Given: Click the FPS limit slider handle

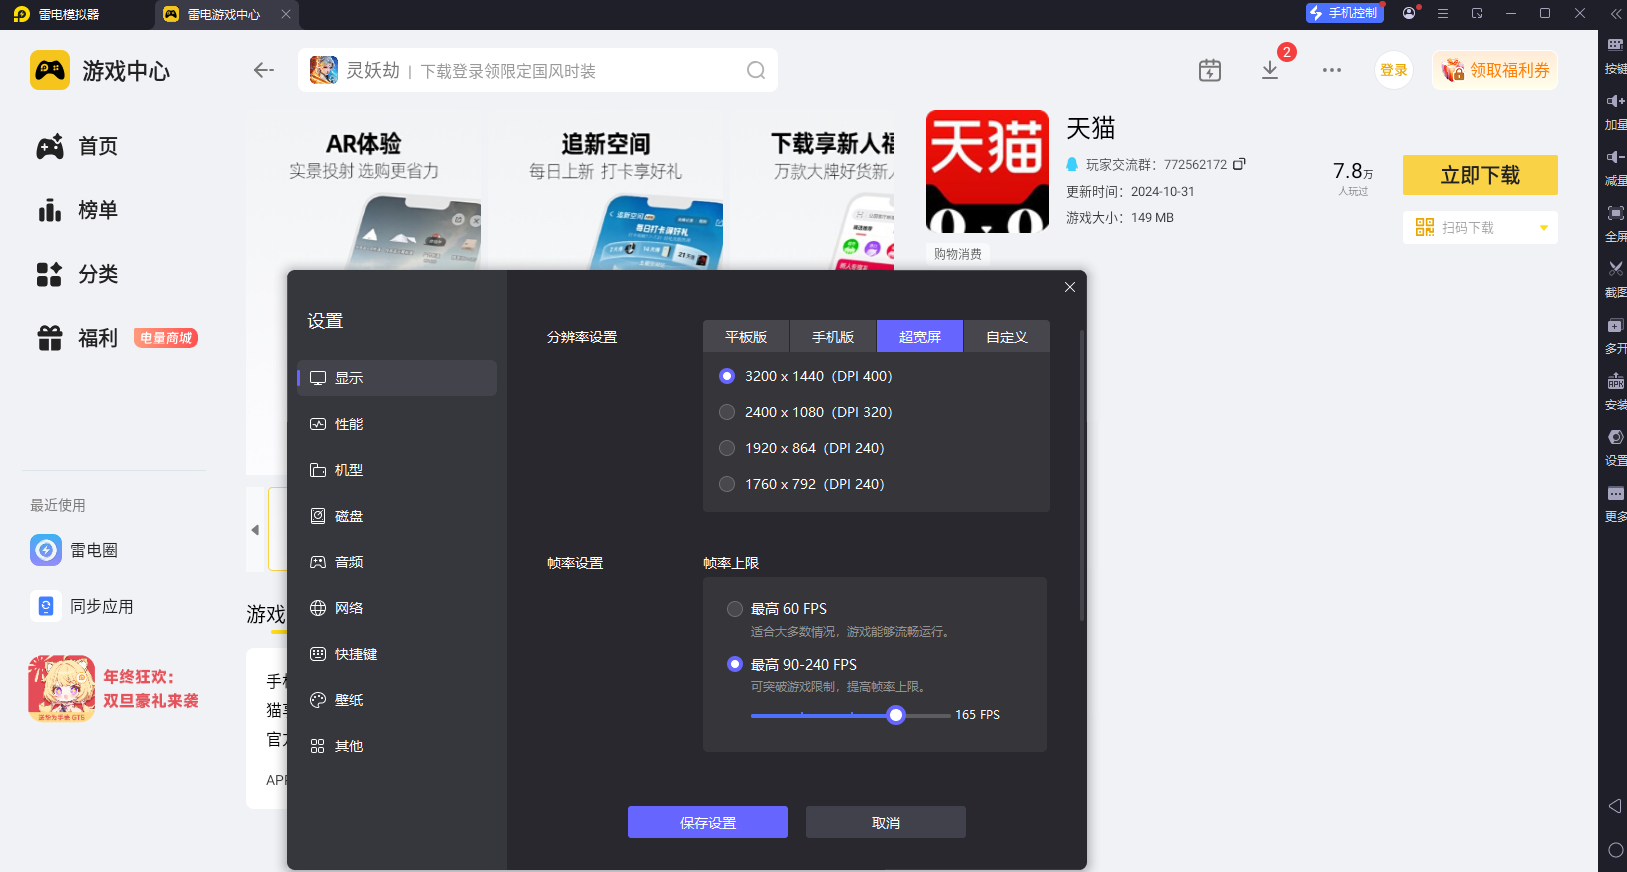Looking at the screenshot, I should click(896, 715).
